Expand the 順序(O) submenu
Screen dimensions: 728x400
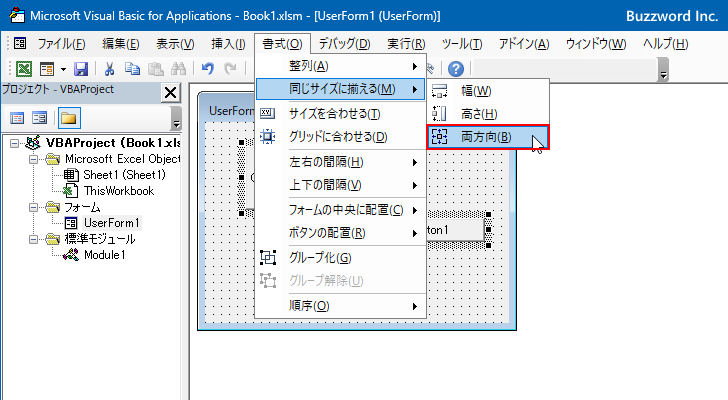click(341, 306)
